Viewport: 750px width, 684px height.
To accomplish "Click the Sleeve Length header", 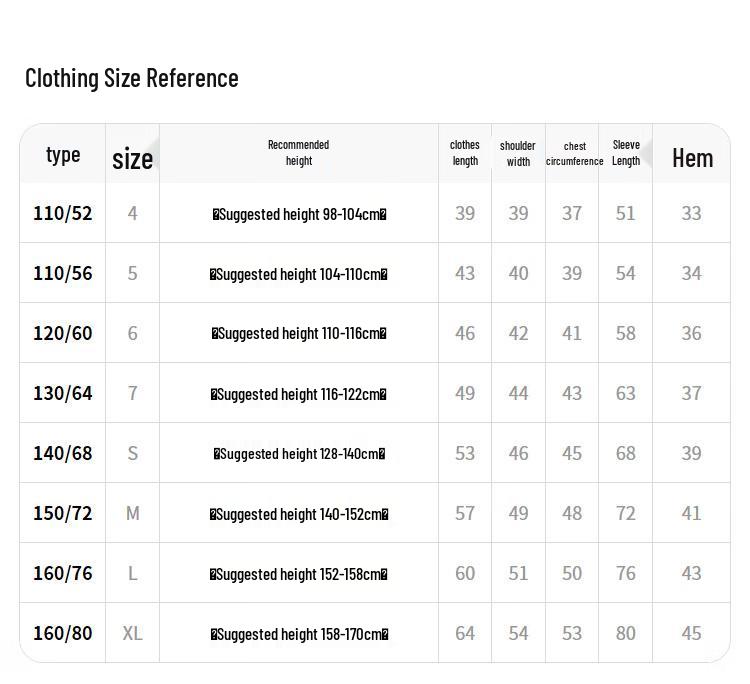I will (x=626, y=153).
